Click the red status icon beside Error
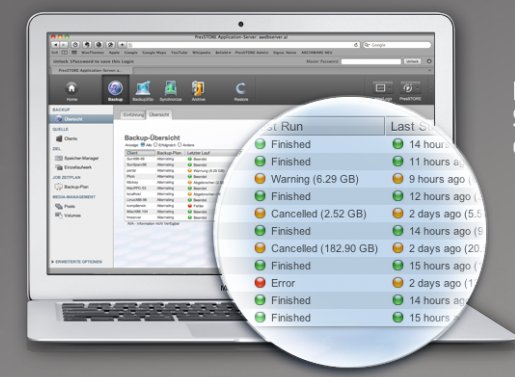This screenshot has height=377, width=515. click(x=260, y=283)
